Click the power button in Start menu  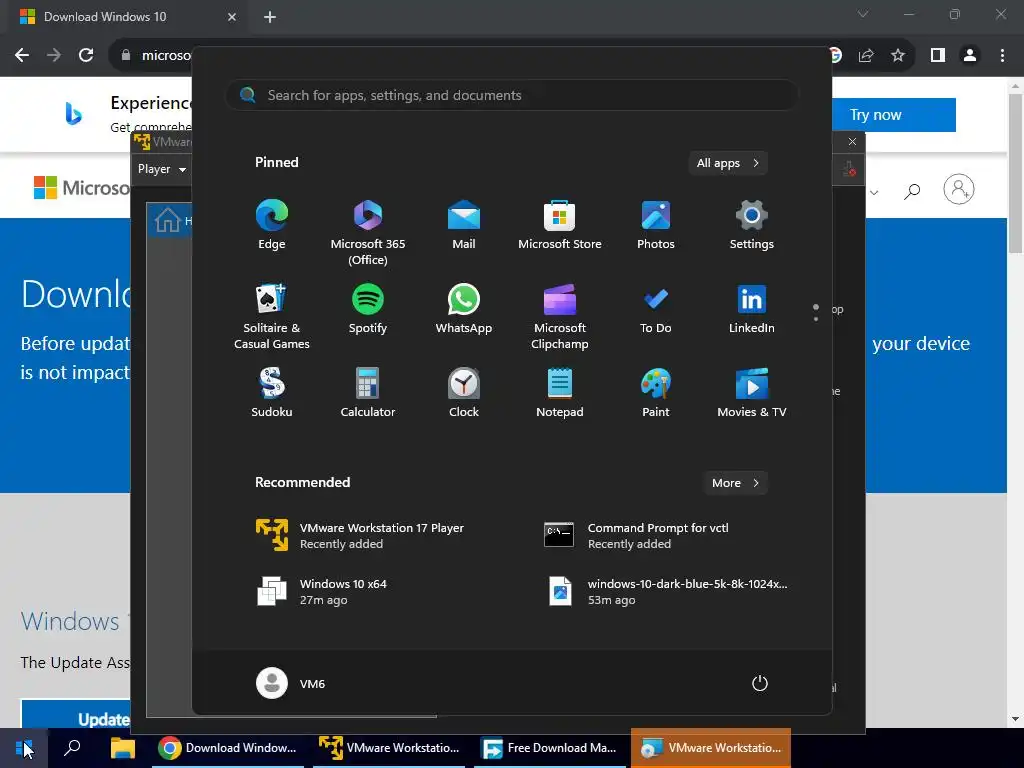760,683
